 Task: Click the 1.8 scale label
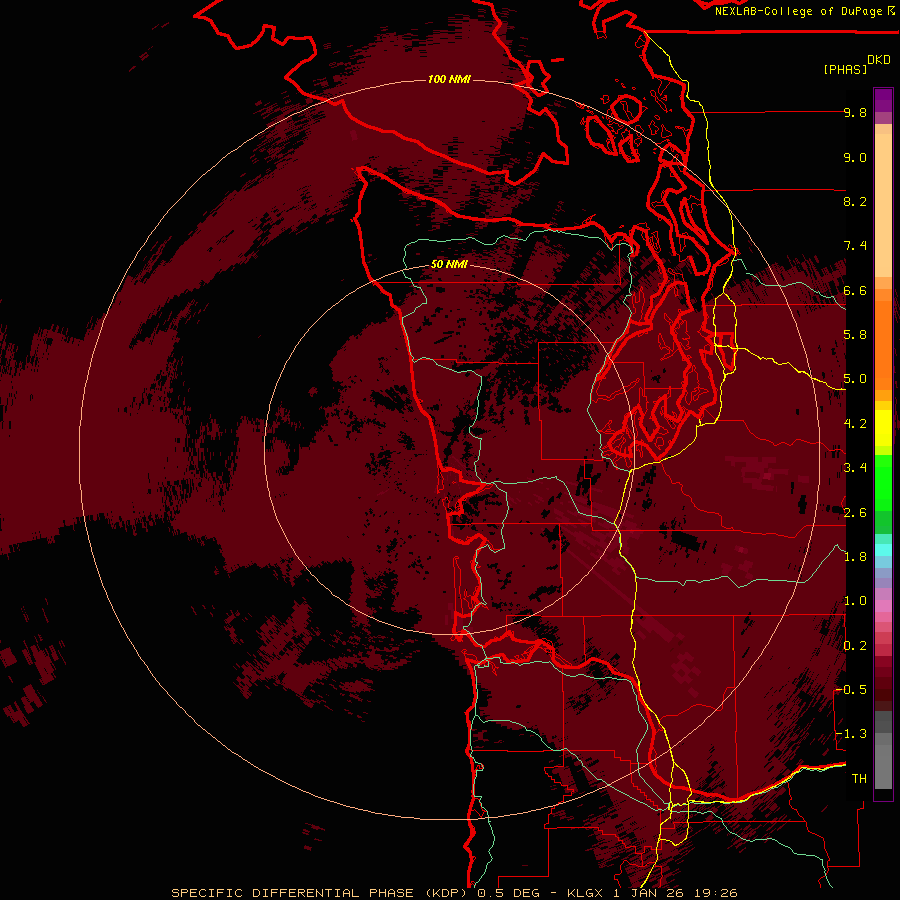tap(855, 557)
